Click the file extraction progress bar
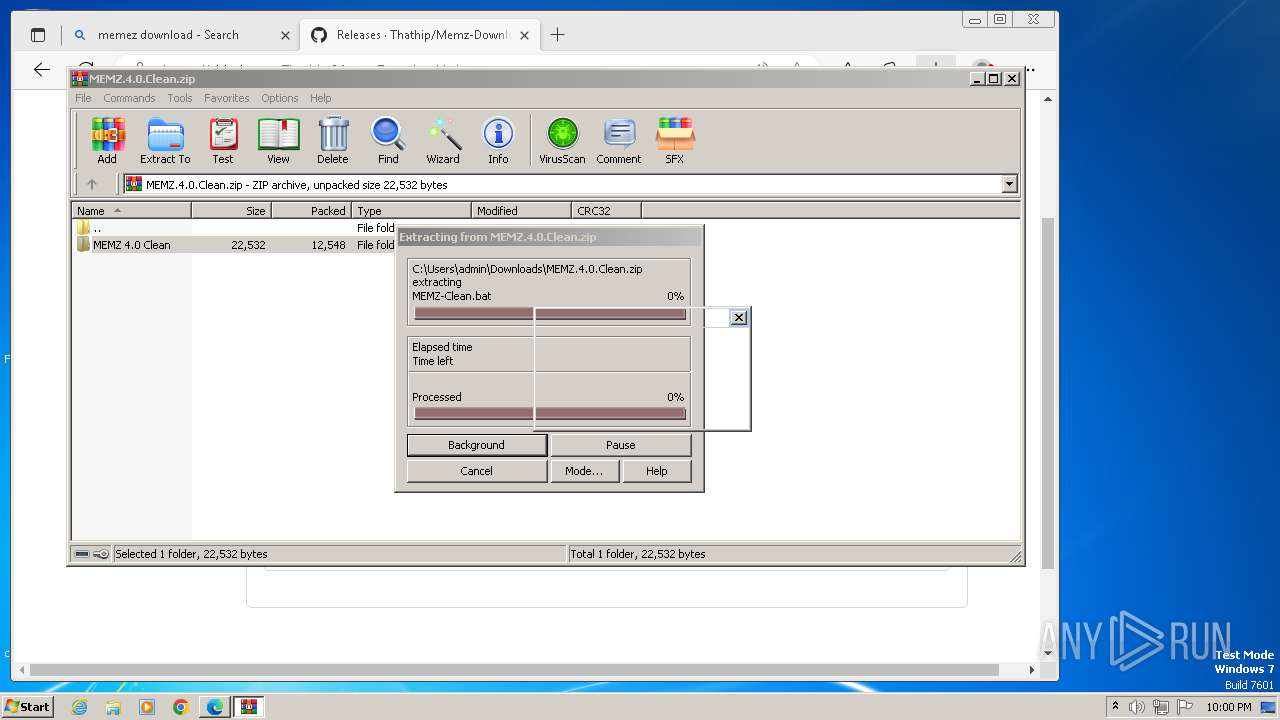The width and height of the screenshot is (1280, 720). 550,314
